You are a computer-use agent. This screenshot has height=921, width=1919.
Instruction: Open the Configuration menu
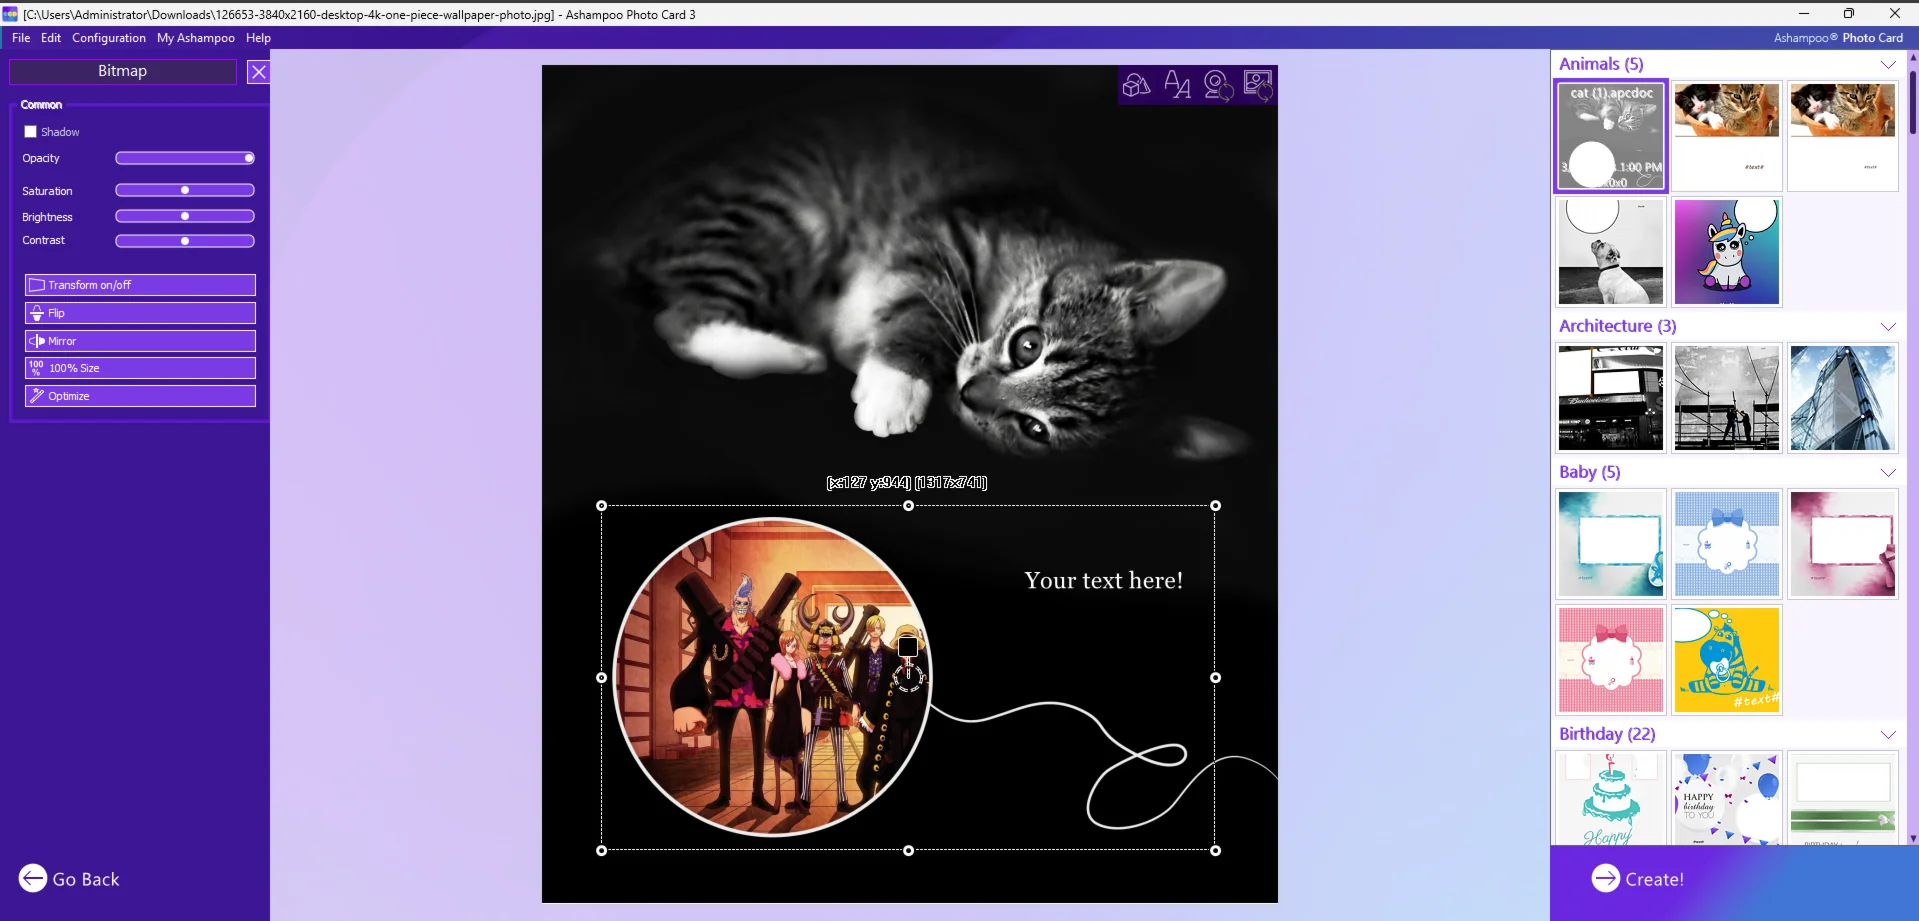pos(108,38)
